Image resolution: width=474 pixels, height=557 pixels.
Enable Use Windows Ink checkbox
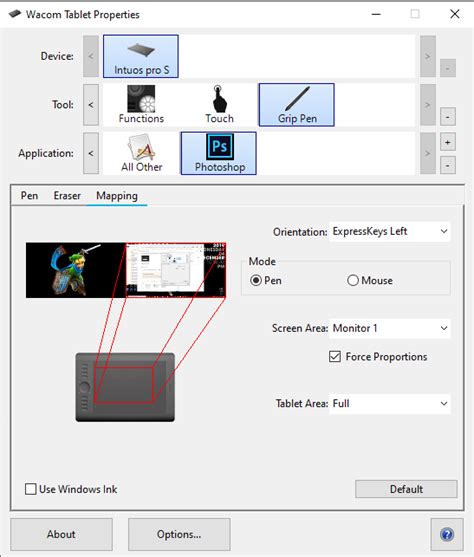pos(31,489)
